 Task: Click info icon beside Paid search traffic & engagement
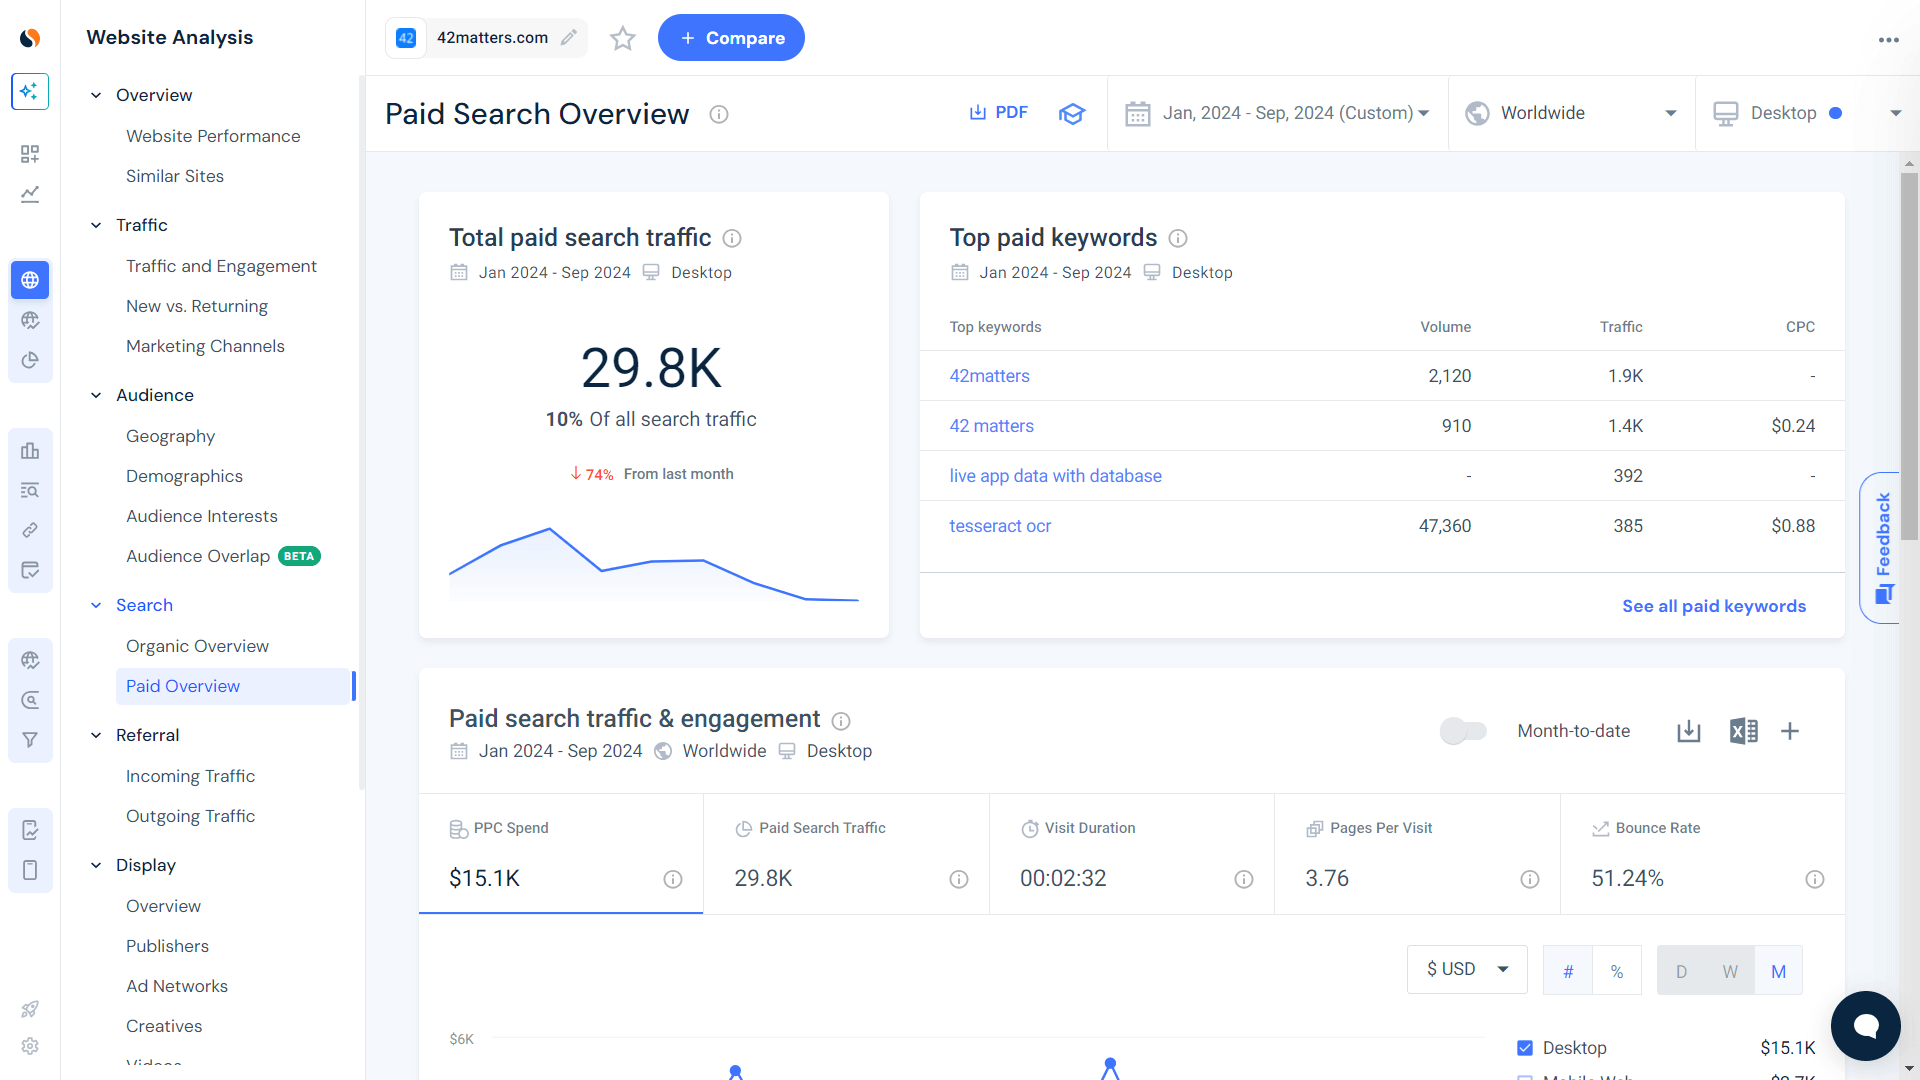[x=841, y=721]
